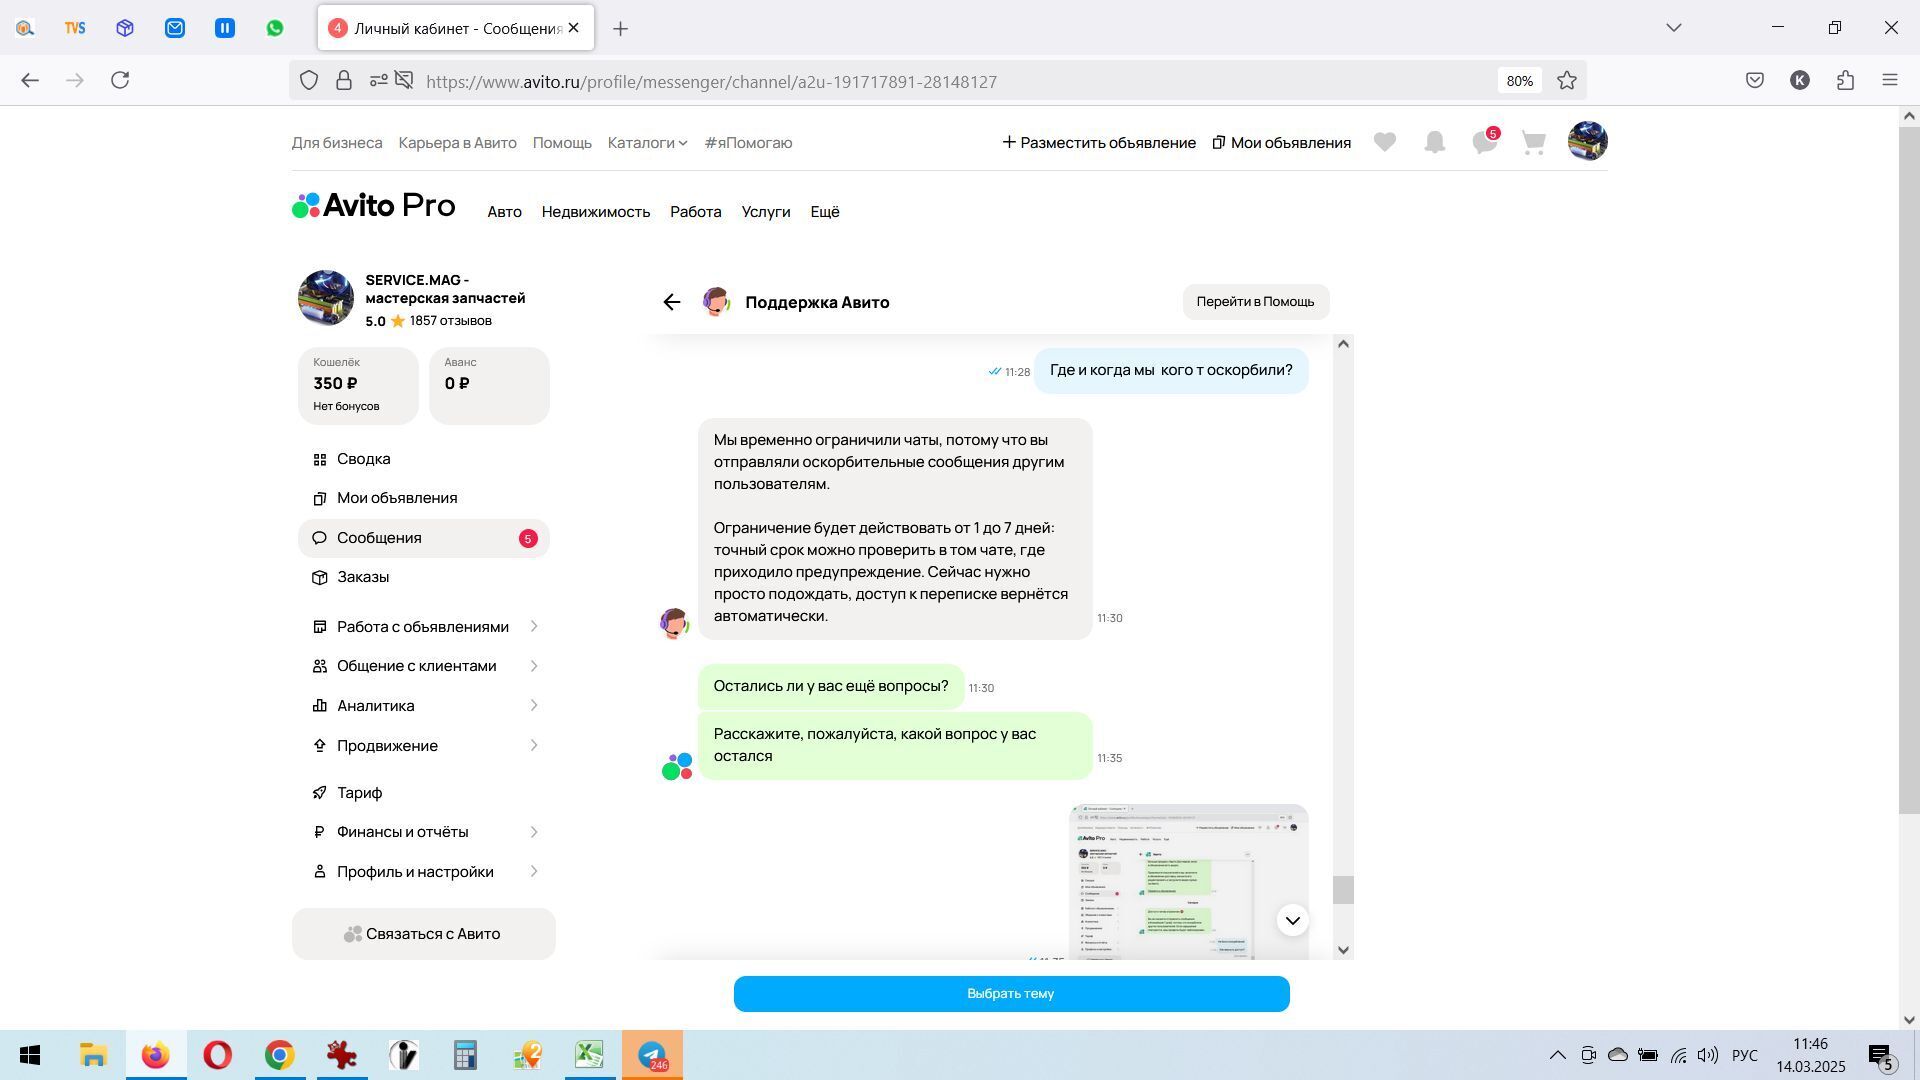
Task: Open Telegram from the taskbar
Action: pyautogui.click(x=652, y=1056)
